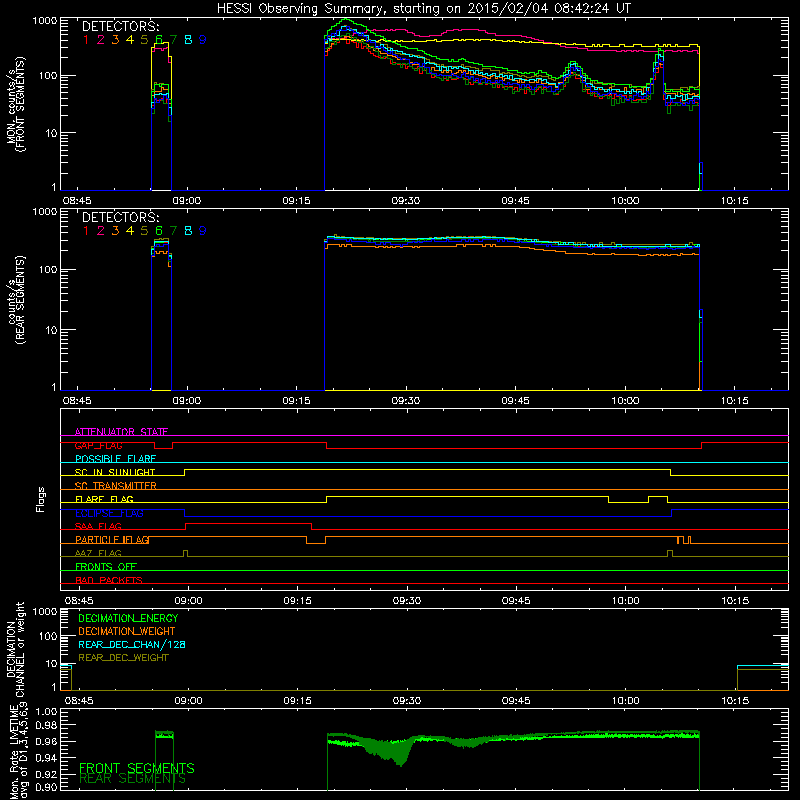Select cyan detector 8 in rear segments legend
800x800 pixels.
click(188, 231)
